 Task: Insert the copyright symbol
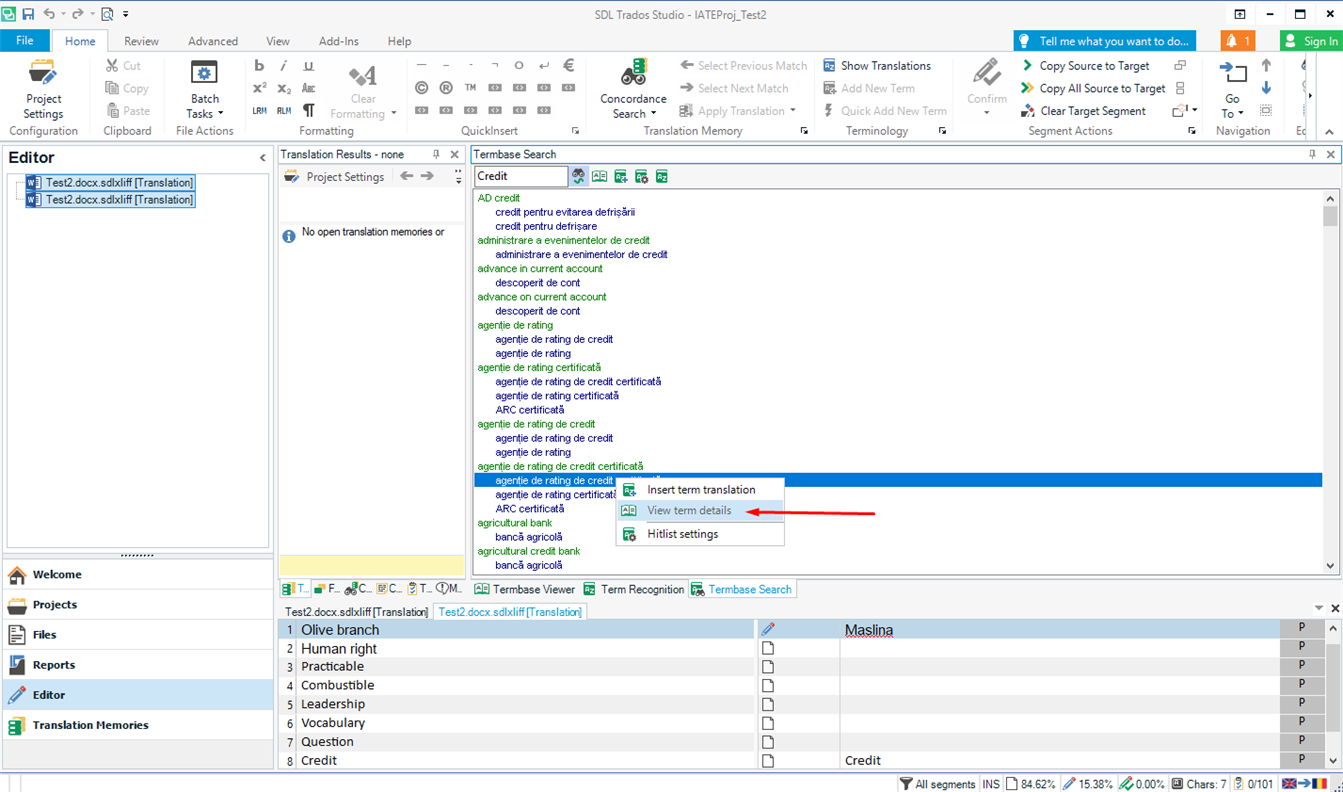[x=421, y=88]
